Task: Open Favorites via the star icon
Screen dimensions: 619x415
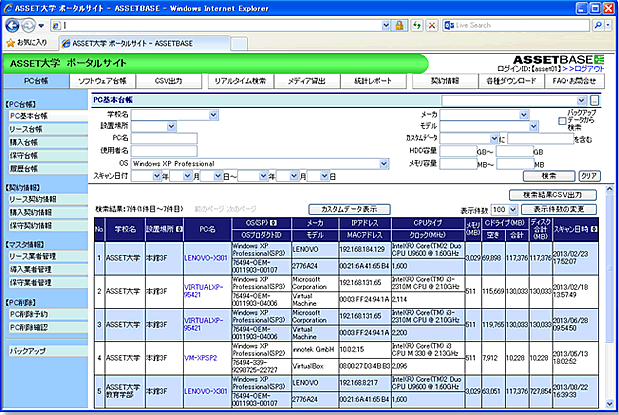Action: coord(11,43)
